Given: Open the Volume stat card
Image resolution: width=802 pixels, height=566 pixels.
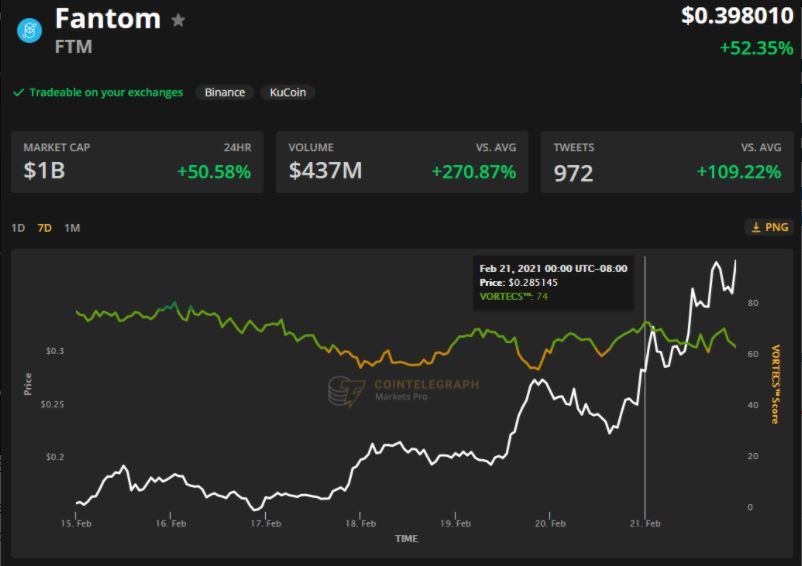Looking at the screenshot, I should [x=401, y=162].
